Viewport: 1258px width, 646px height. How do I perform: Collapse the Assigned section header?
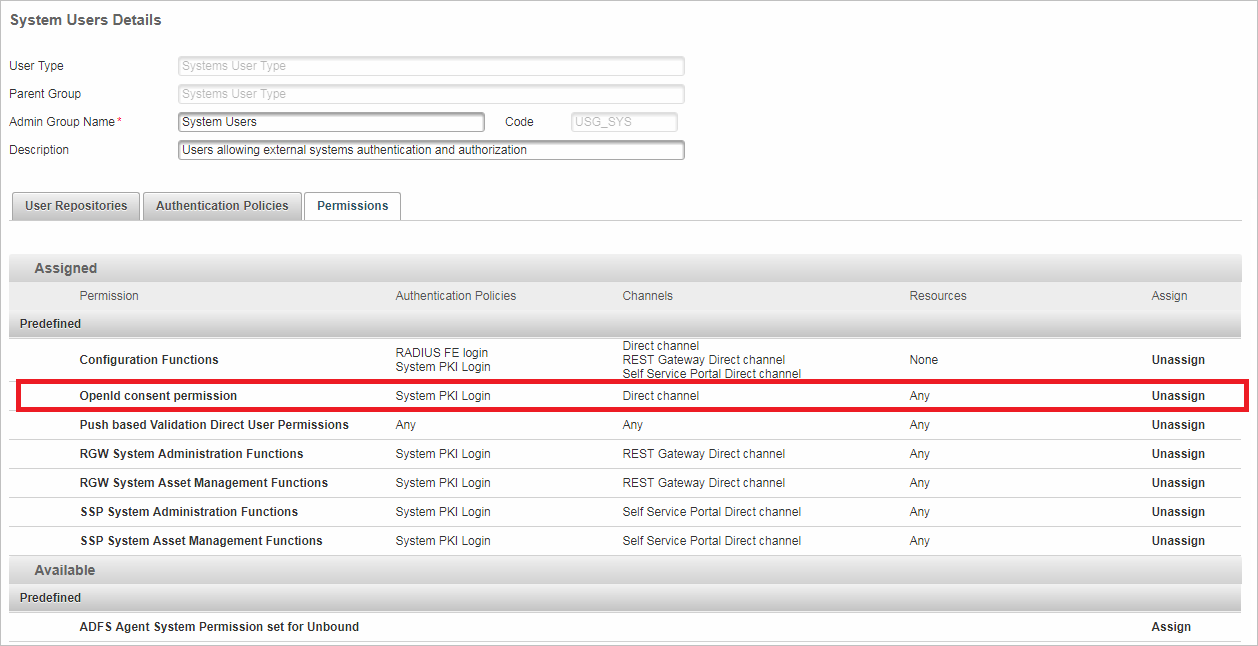click(66, 268)
